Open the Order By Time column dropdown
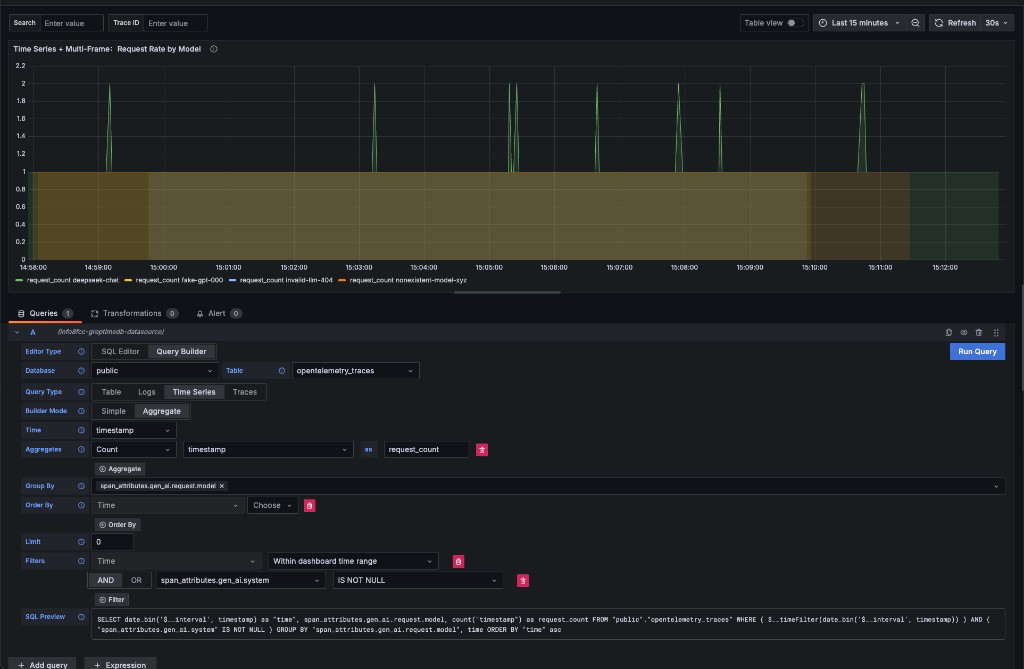 167,505
